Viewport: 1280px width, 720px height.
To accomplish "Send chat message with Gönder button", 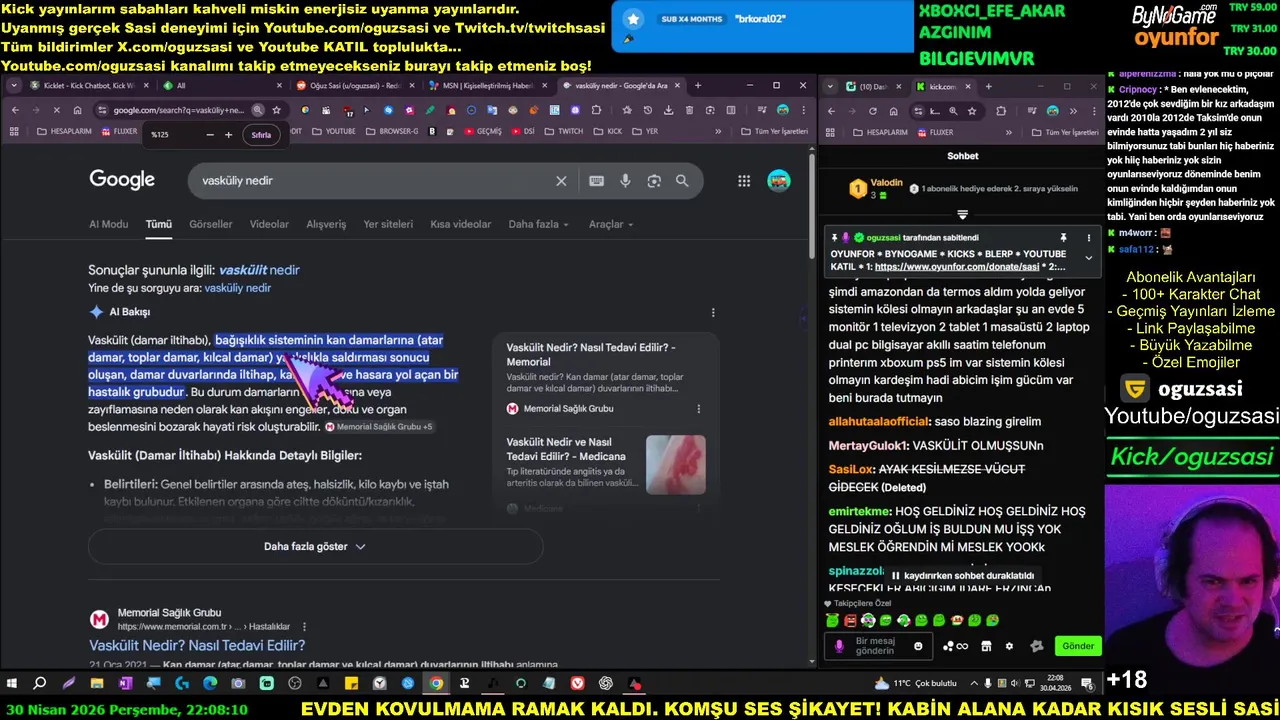I will coord(1077,646).
